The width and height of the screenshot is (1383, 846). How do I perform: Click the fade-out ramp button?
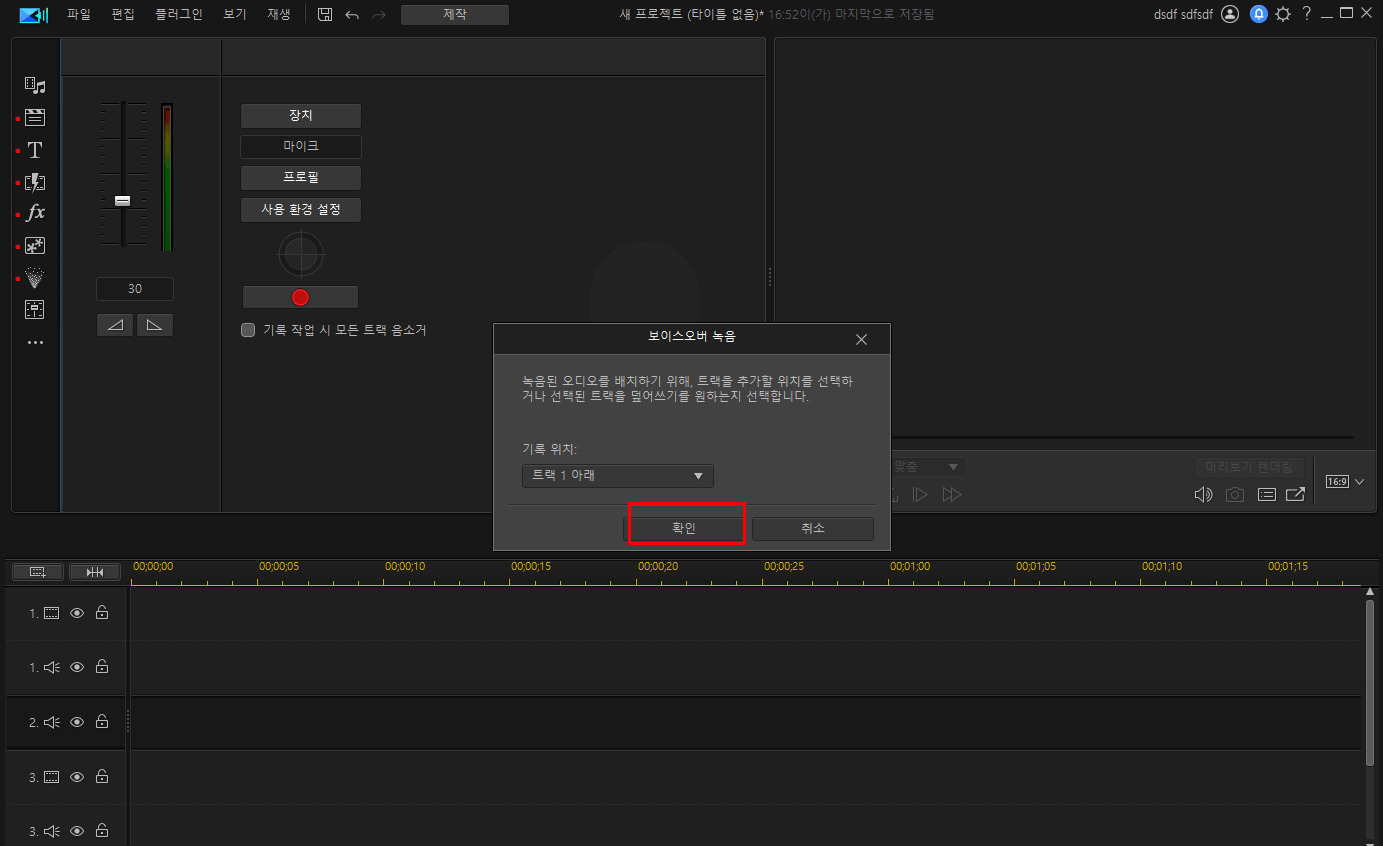155,325
